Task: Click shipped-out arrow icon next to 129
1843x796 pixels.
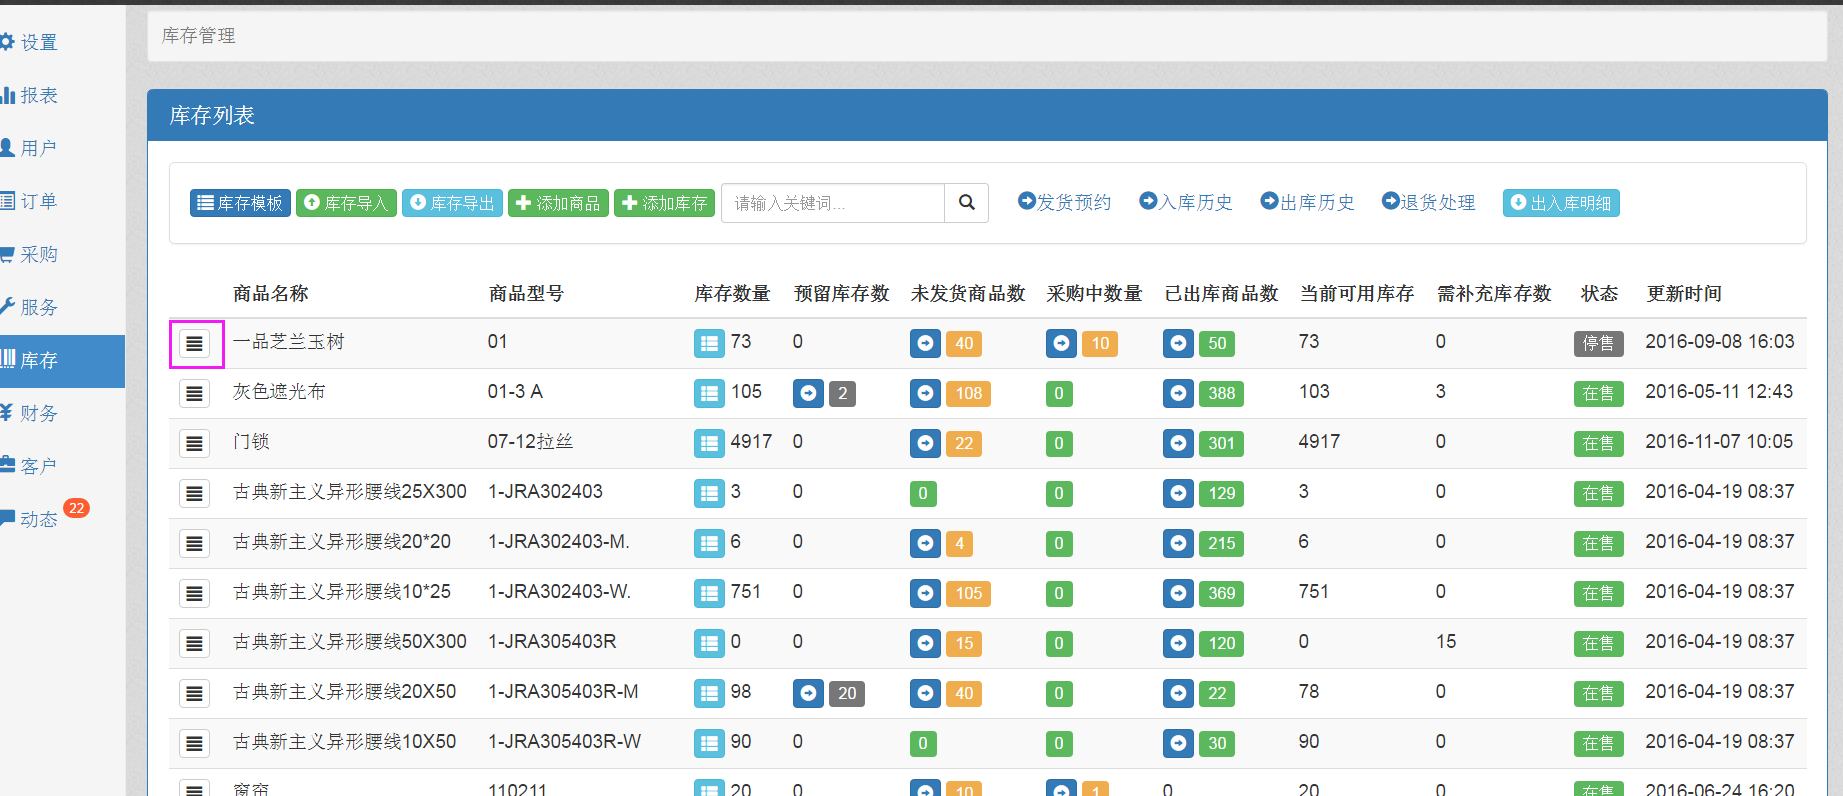Action: (x=1178, y=493)
